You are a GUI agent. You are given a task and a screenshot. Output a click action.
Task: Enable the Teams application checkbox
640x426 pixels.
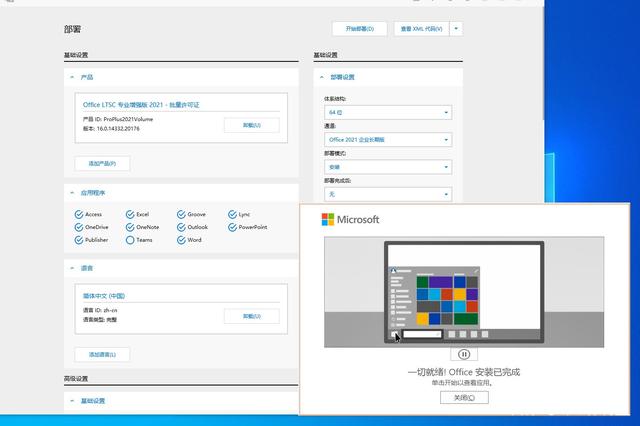tap(130, 240)
